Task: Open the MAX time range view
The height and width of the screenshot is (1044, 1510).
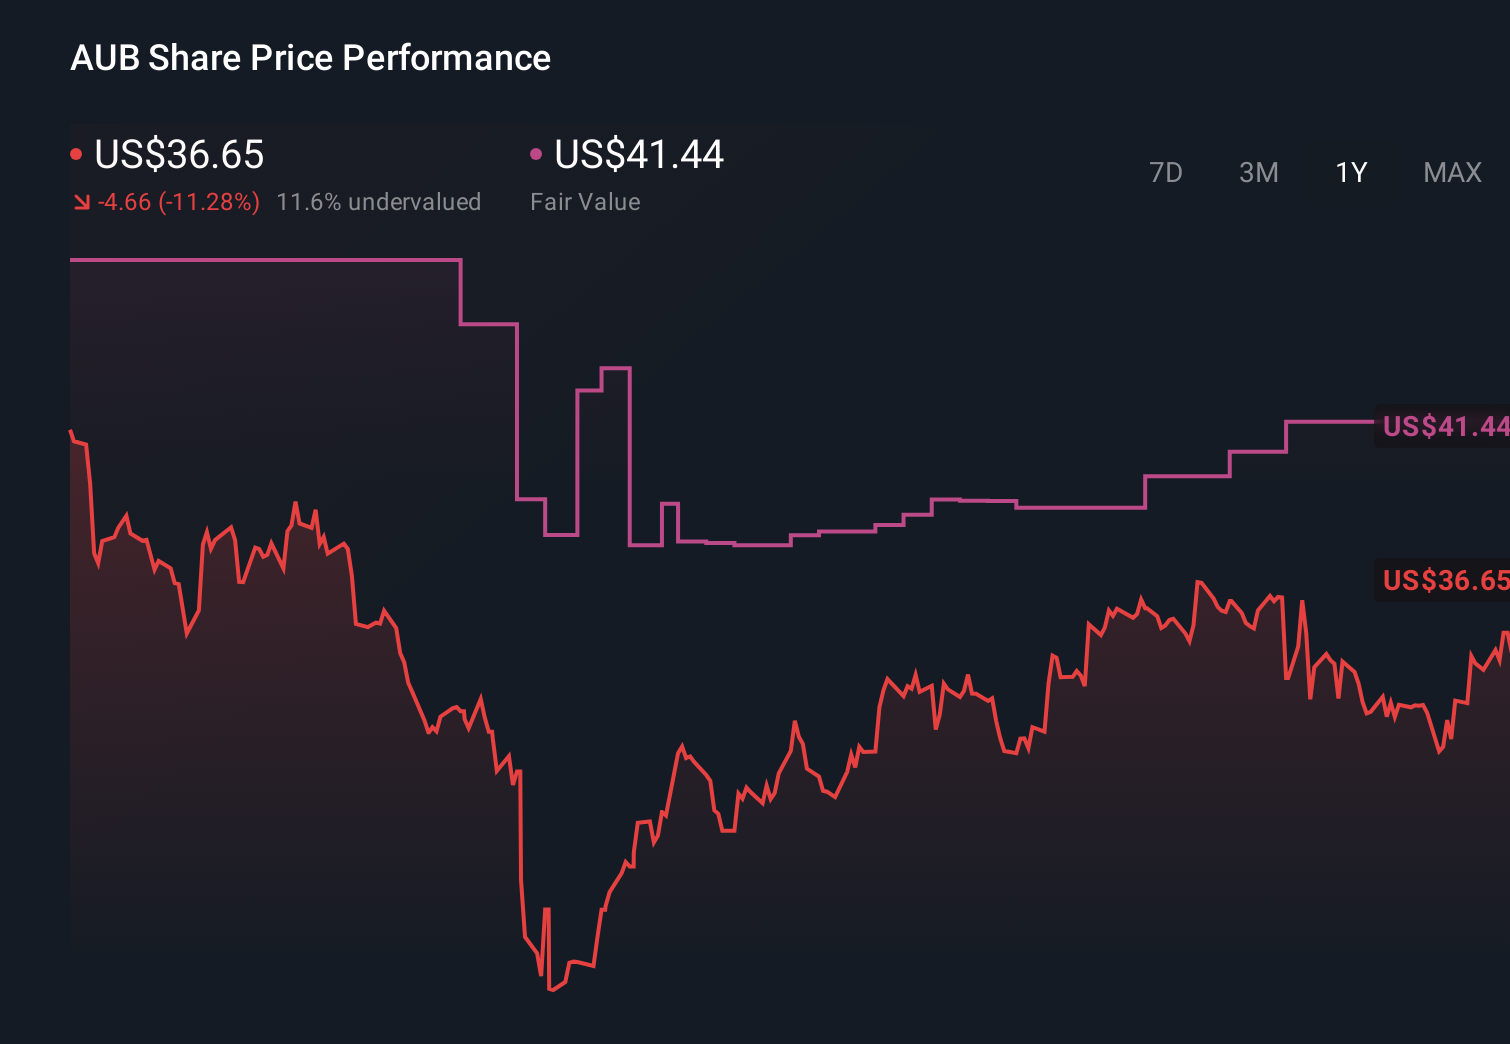Action: 1451,172
